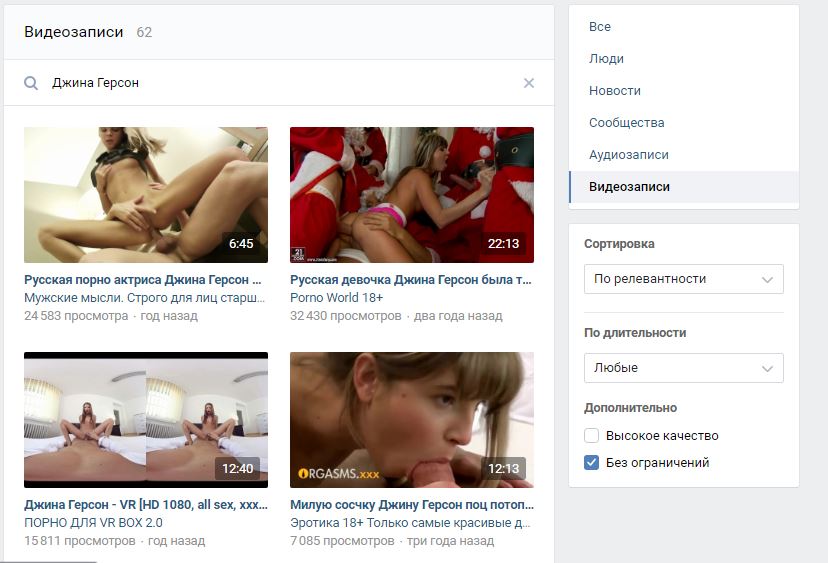Open the video thumbnail with duration 12:13
The height and width of the screenshot is (563, 828).
coord(412,420)
